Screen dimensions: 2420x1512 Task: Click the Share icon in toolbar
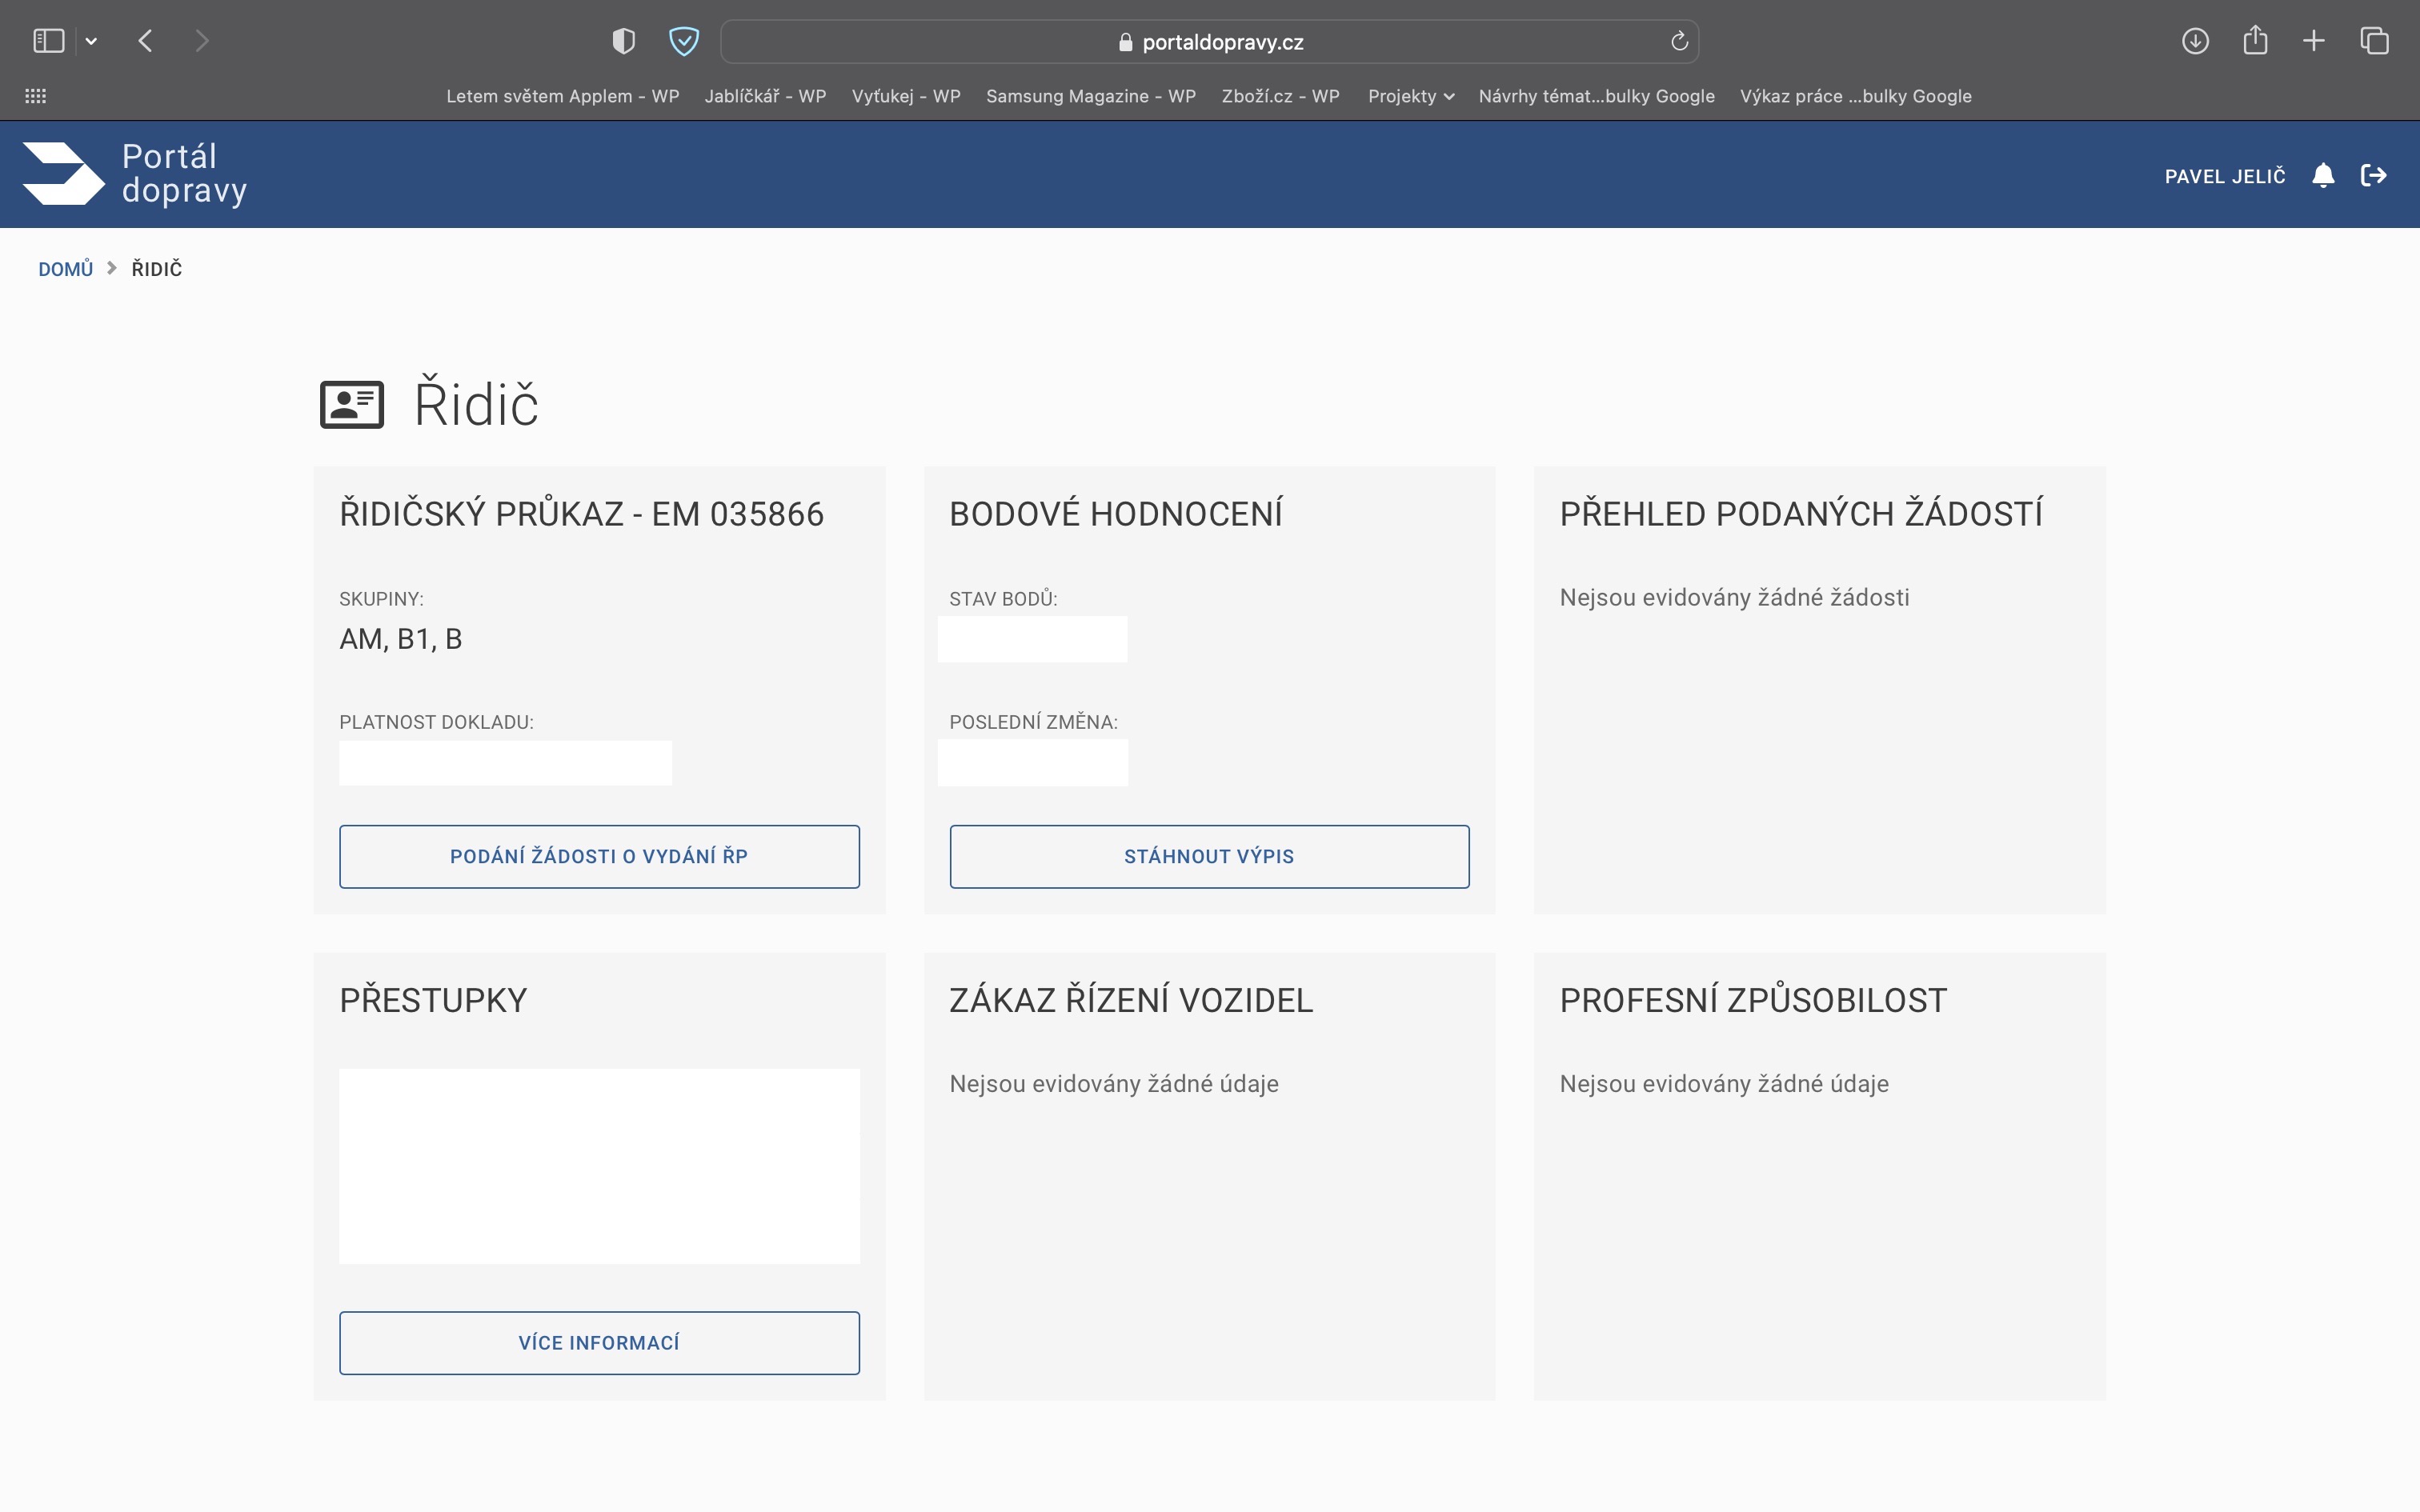[2255, 41]
